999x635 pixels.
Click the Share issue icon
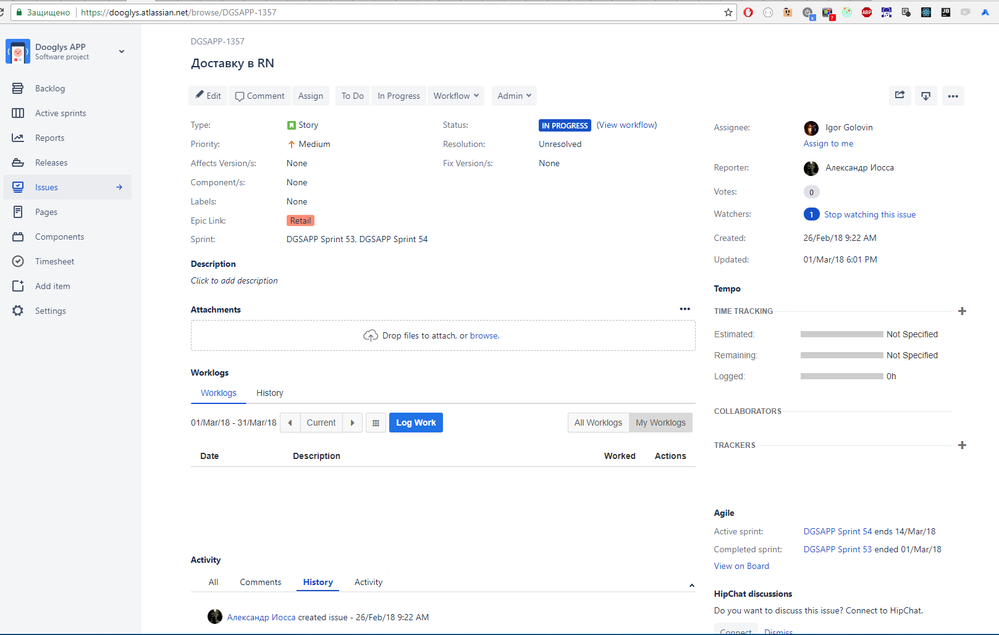900,96
